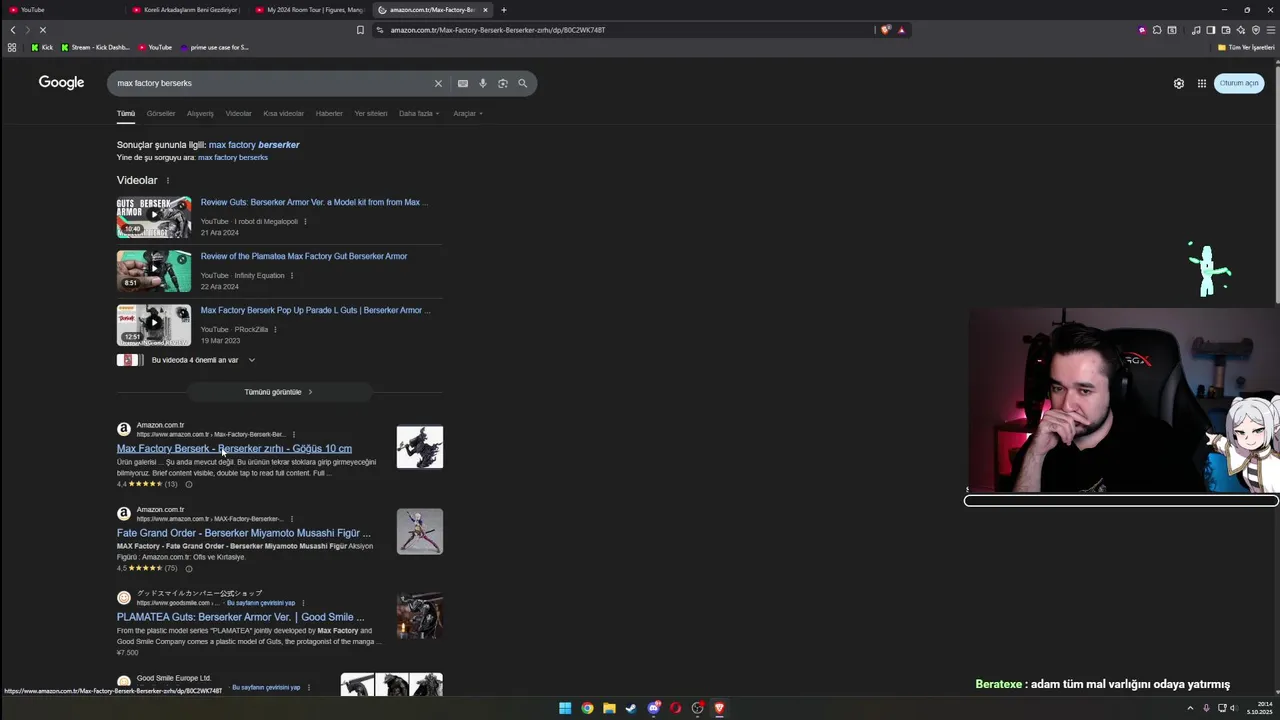Image resolution: width=1280 pixels, height=720 pixels.
Task: Translate Good Smile page: Bu sayfanın çevirisini yap
Action: [260, 603]
